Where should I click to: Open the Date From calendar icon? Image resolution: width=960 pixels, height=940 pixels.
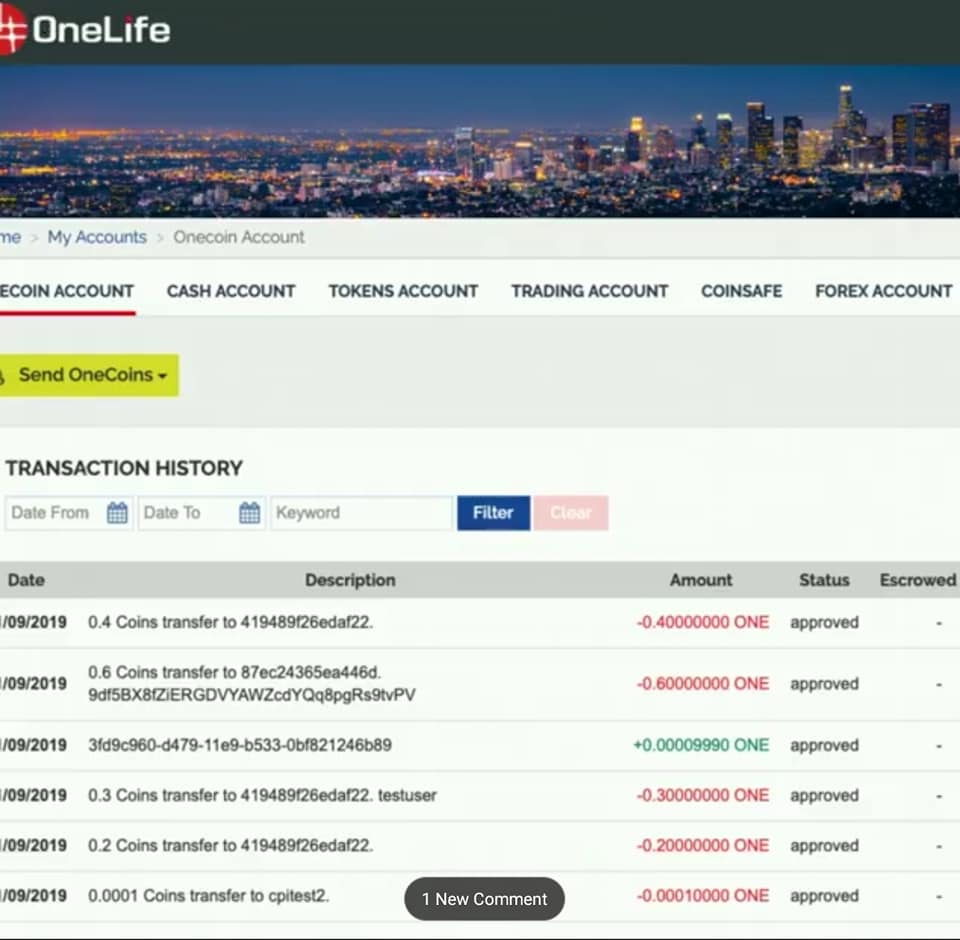[x=117, y=513]
